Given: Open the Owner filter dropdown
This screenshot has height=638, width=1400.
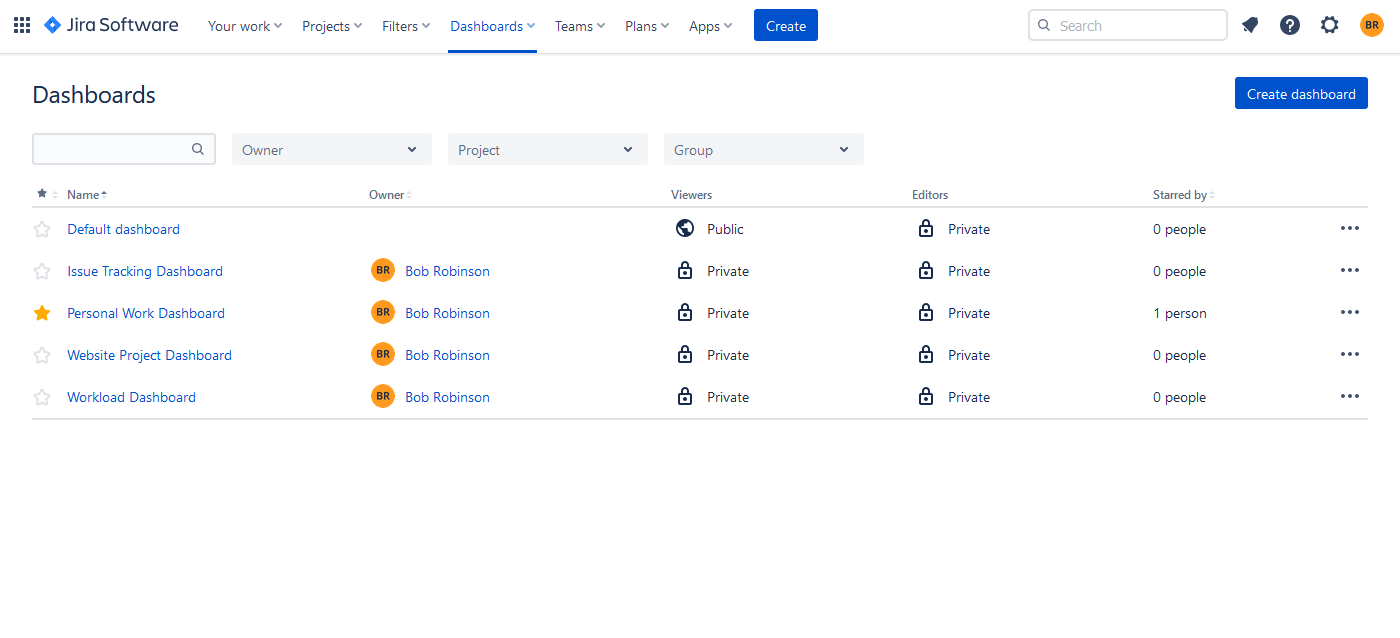Looking at the screenshot, I should coord(331,148).
